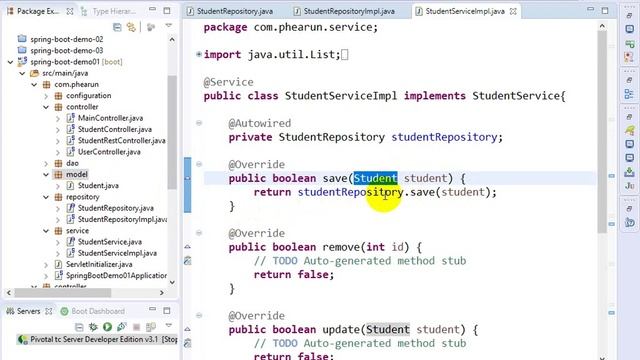Open UserController.java in tree
The image size is (640, 360).
click(x=109, y=152)
